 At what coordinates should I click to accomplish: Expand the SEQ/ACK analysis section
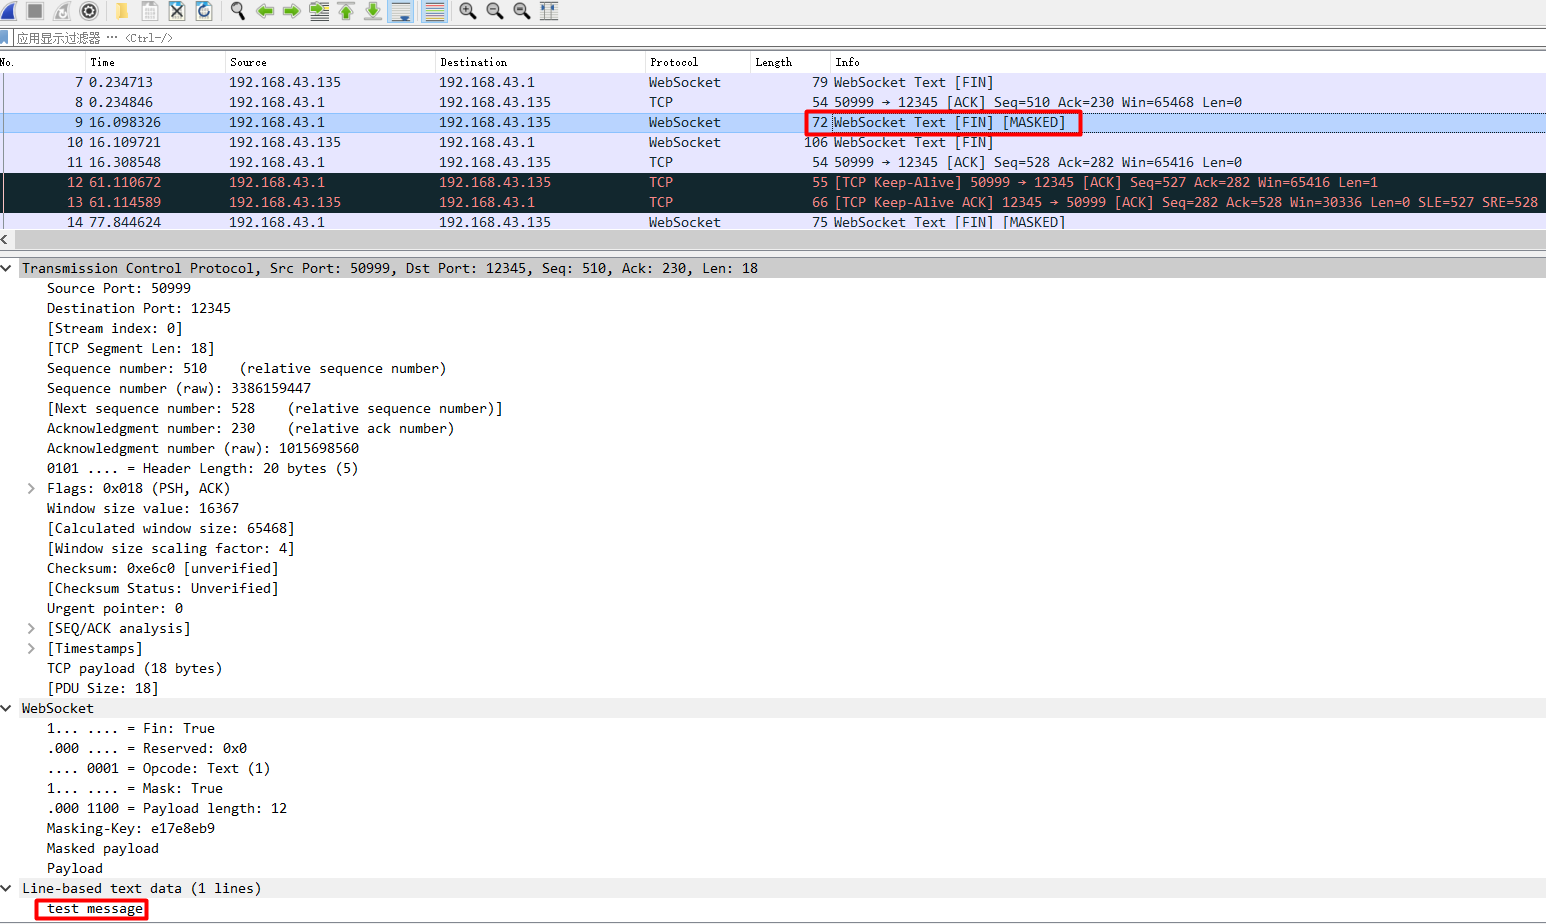(30, 628)
